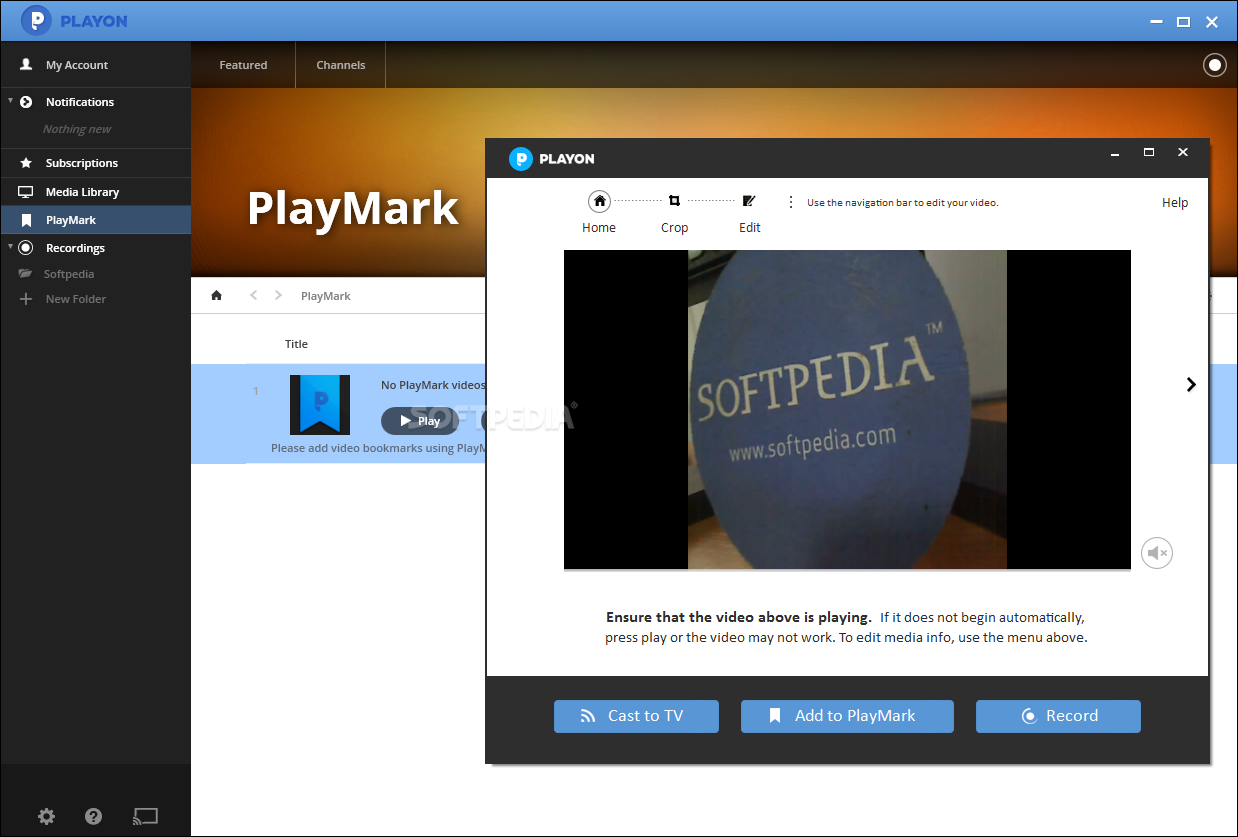Image resolution: width=1238 pixels, height=837 pixels.
Task: Play the PlayMark list entry
Action: click(x=419, y=421)
